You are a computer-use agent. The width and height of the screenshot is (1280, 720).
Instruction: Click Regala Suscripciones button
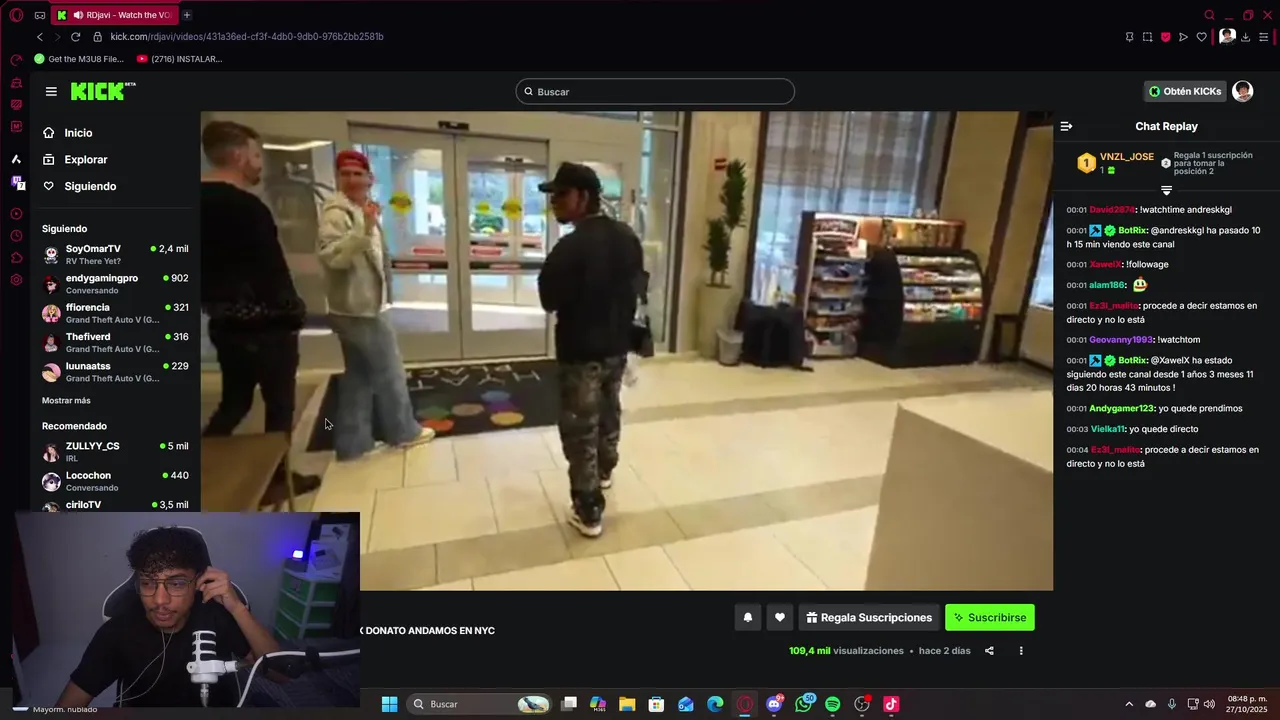(869, 618)
